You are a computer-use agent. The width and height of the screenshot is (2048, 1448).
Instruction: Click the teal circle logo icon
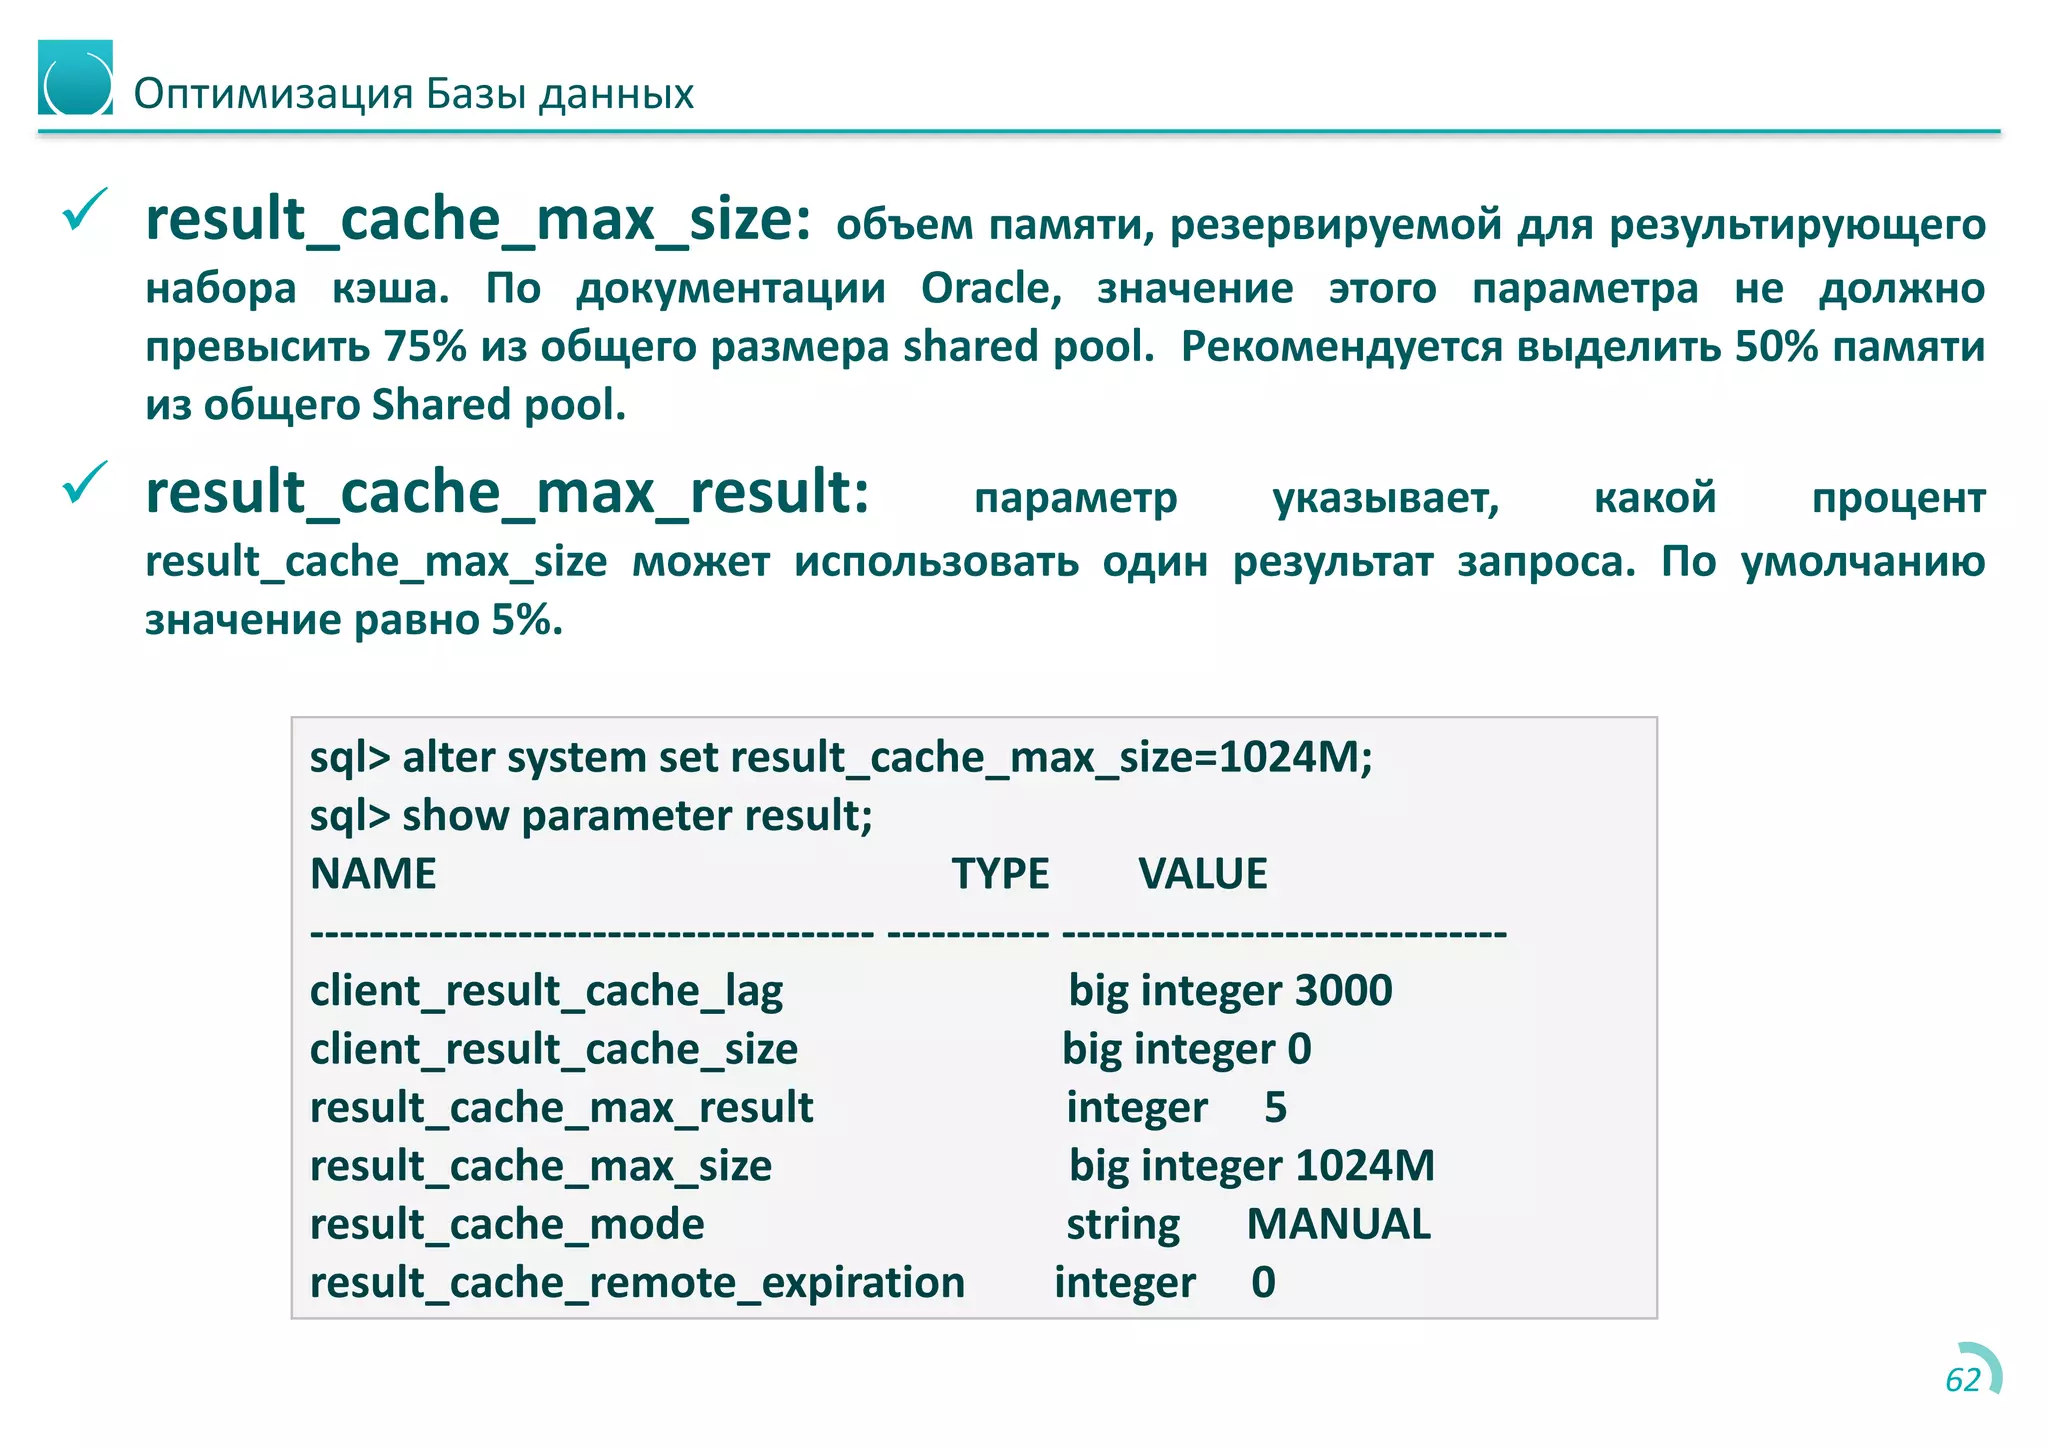pyautogui.click(x=75, y=78)
